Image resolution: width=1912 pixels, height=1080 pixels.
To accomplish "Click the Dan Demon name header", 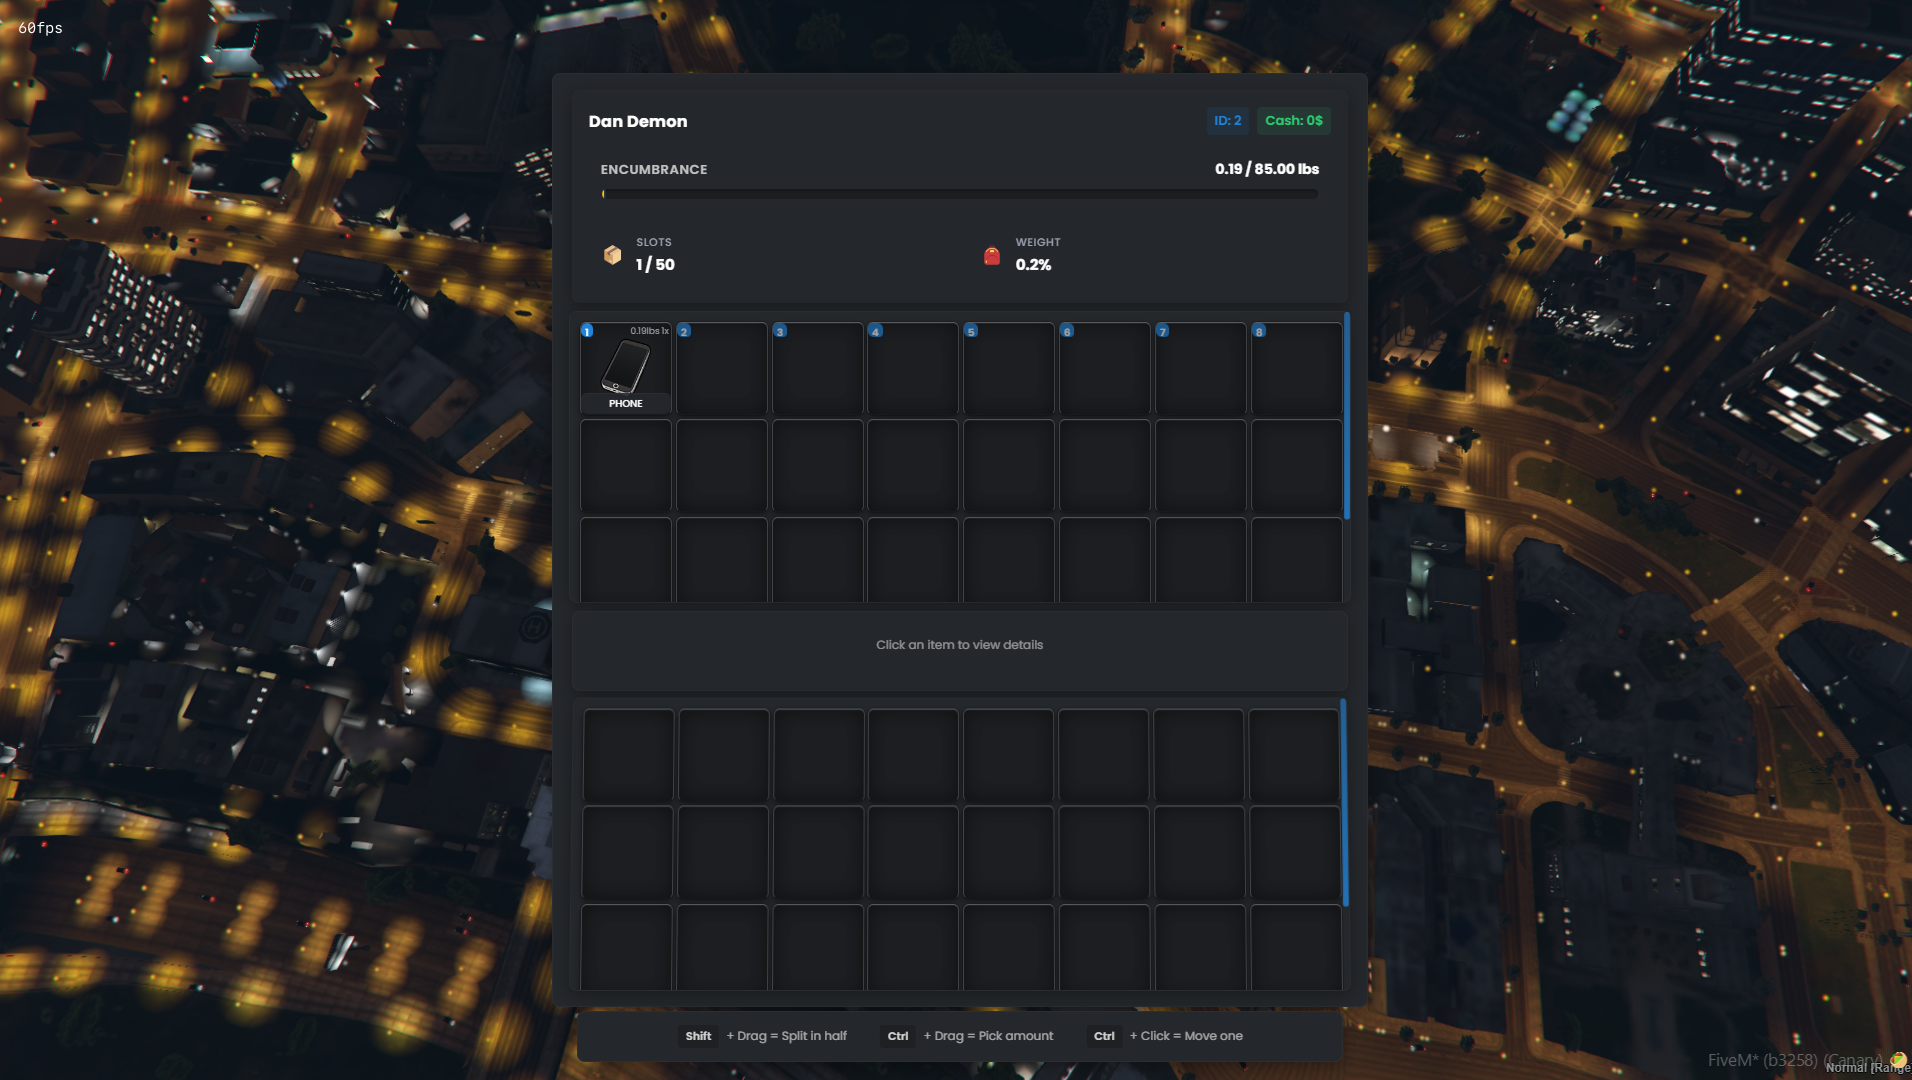I will [636, 121].
